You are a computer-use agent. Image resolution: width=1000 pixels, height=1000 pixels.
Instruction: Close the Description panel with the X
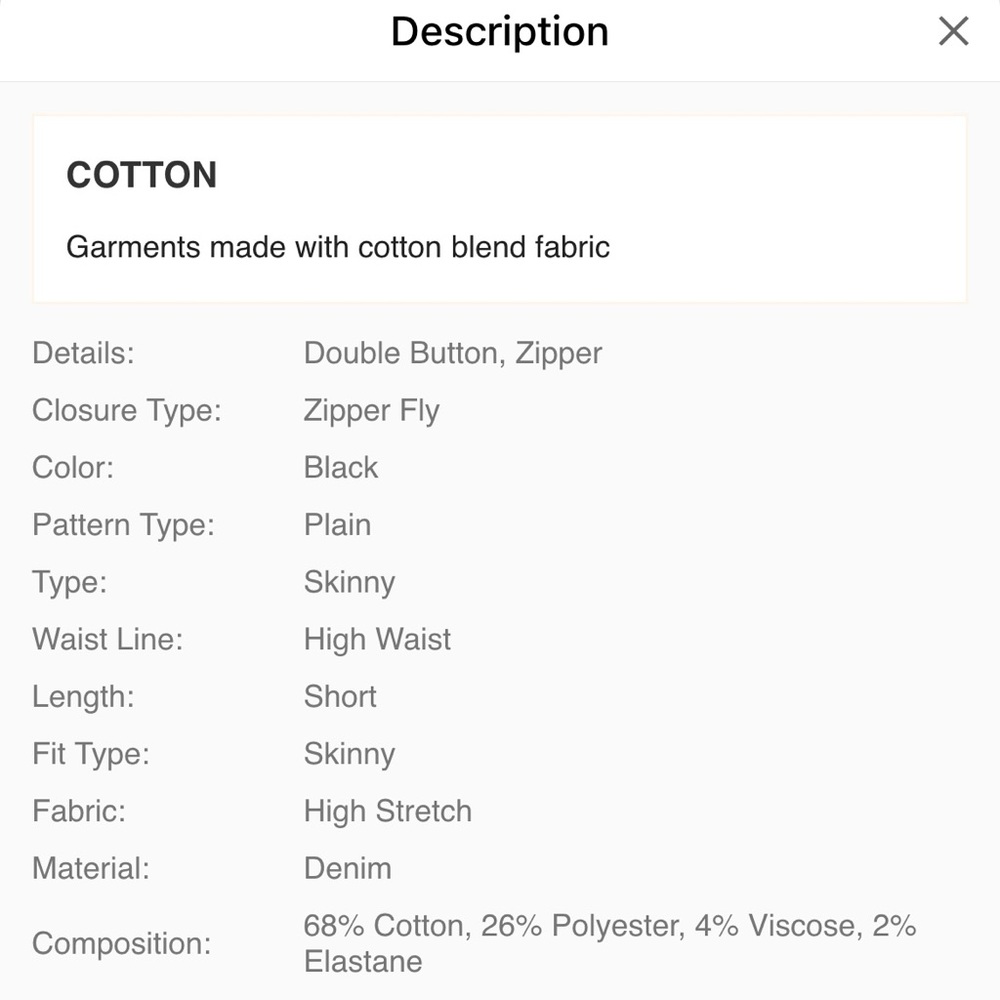(x=953, y=31)
